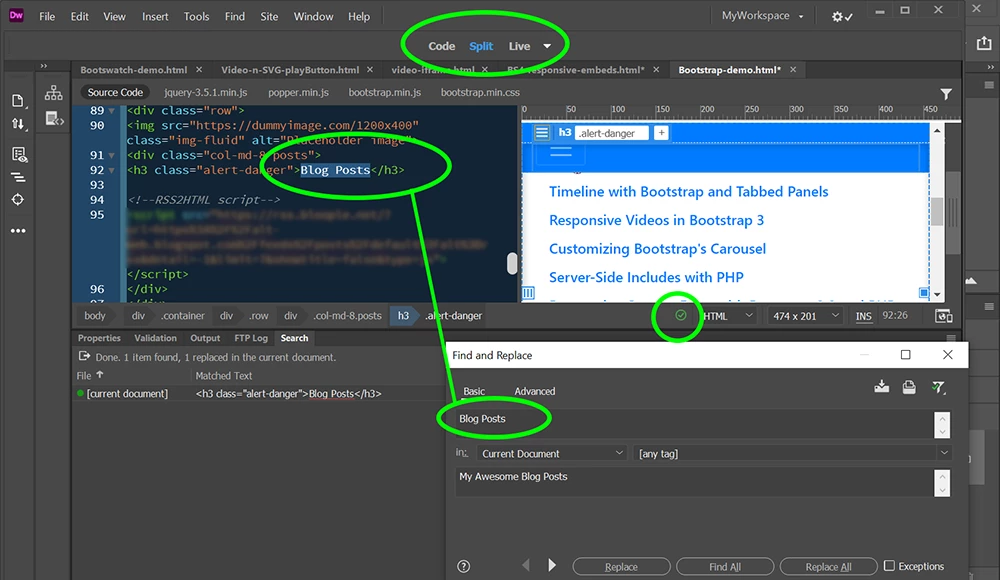Open the Validation panel tab
1000x580 pixels.
pos(155,338)
